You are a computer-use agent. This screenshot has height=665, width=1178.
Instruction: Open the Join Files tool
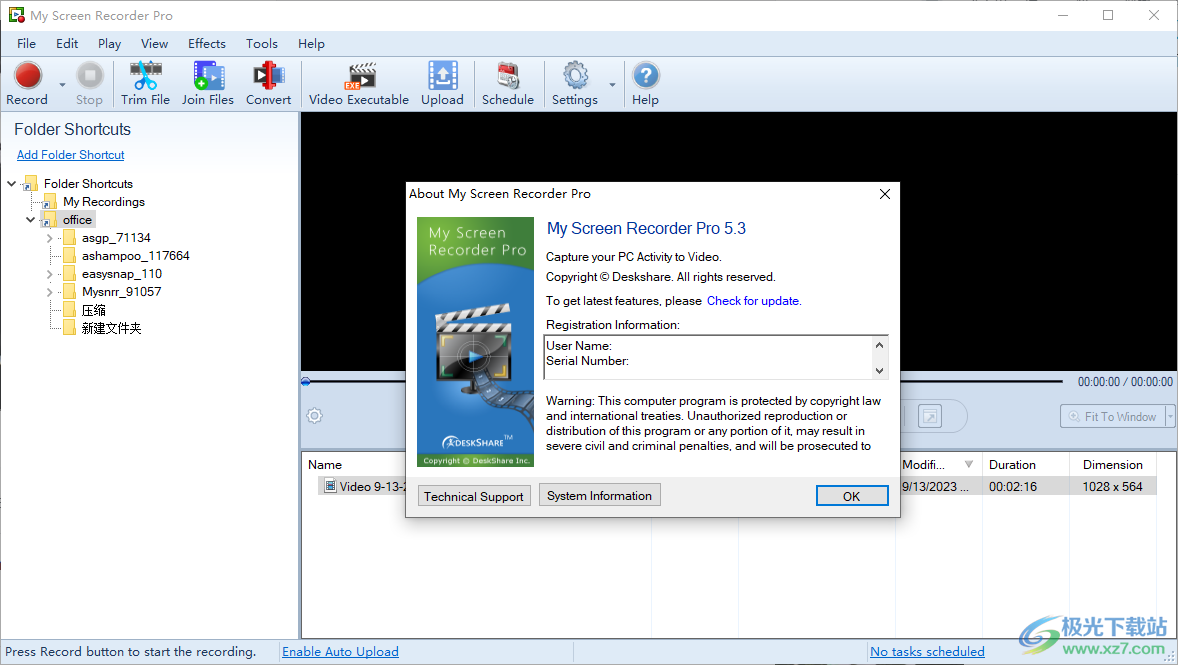tap(207, 83)
